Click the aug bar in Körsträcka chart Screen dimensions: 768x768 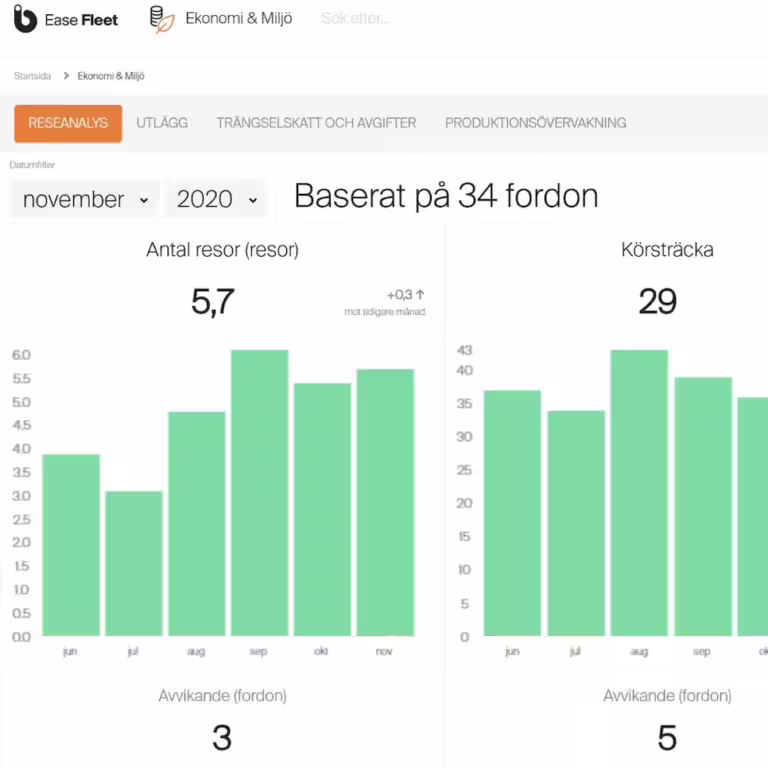(638, 493)
